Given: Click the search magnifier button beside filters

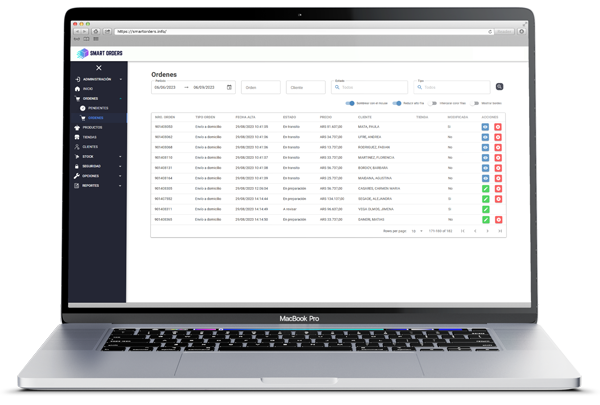Looking at the screenshot, I should (x=500, y=87).
